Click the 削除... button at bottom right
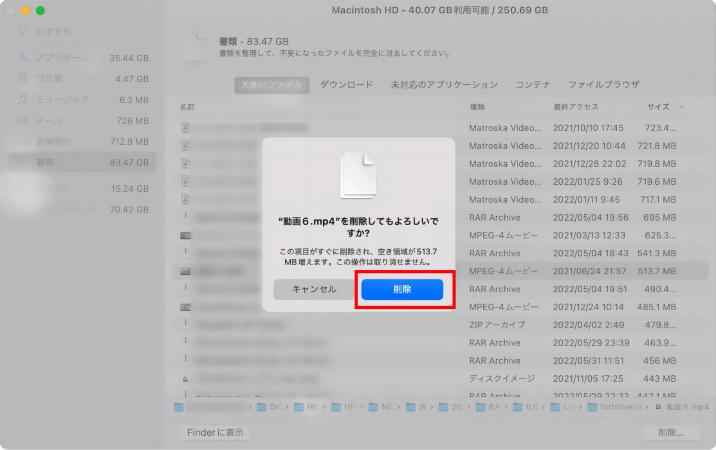 pos(670,432)
